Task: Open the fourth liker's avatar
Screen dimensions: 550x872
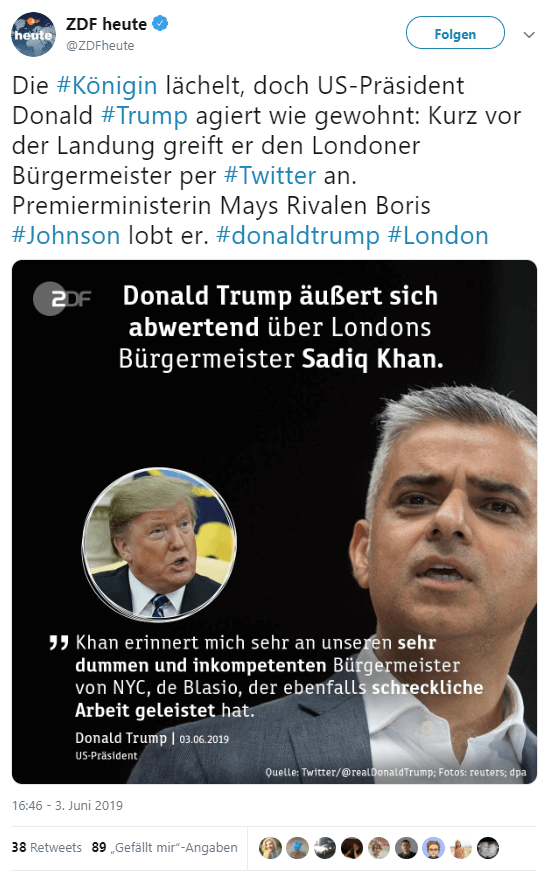Action: point(352,848)
